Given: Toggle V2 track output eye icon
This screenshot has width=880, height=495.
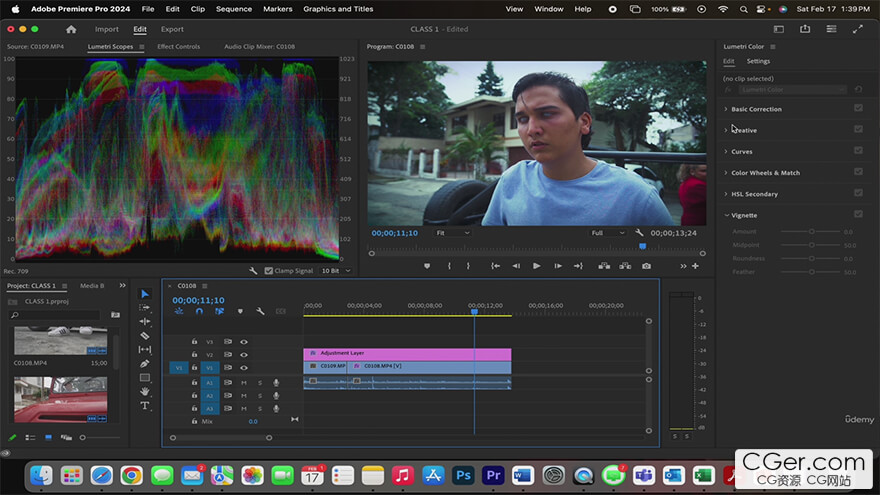Looking at the screenshot, I should pos(243,354).
